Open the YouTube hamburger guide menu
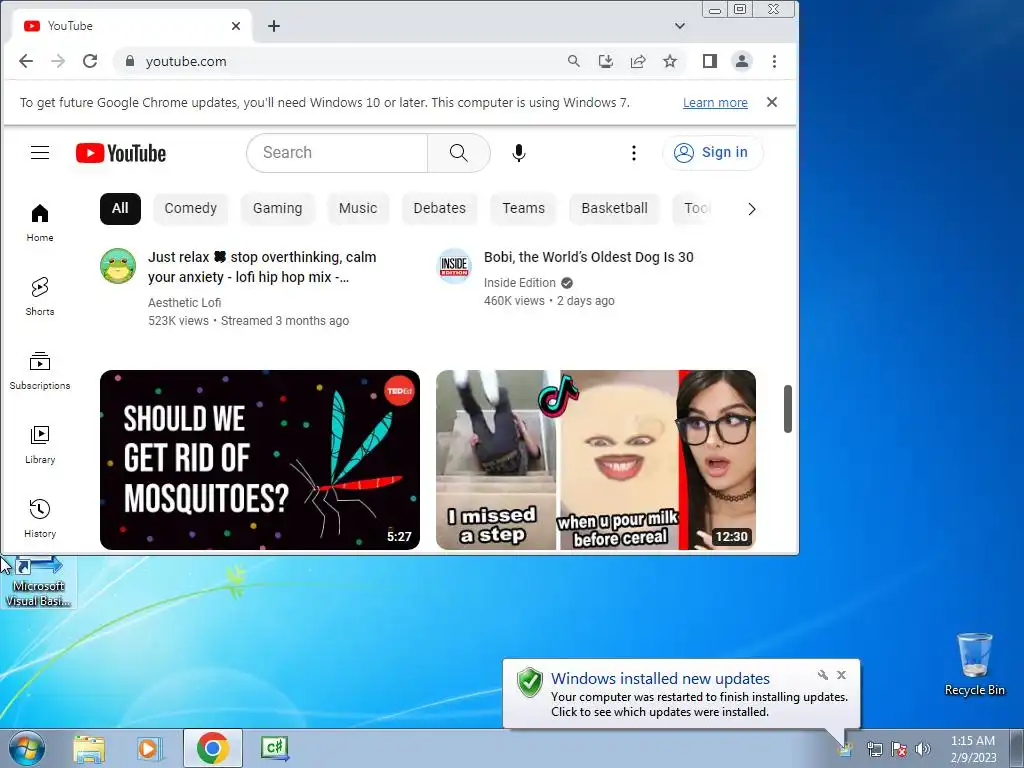The image size is (1024, 768). pos(40,153)
